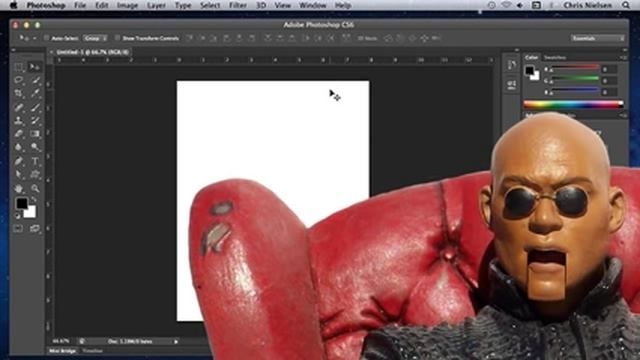The height and width of the screenshot is (360, 640).
Task: Click the Chris Nielsen user menu
Action: (588, 5)
